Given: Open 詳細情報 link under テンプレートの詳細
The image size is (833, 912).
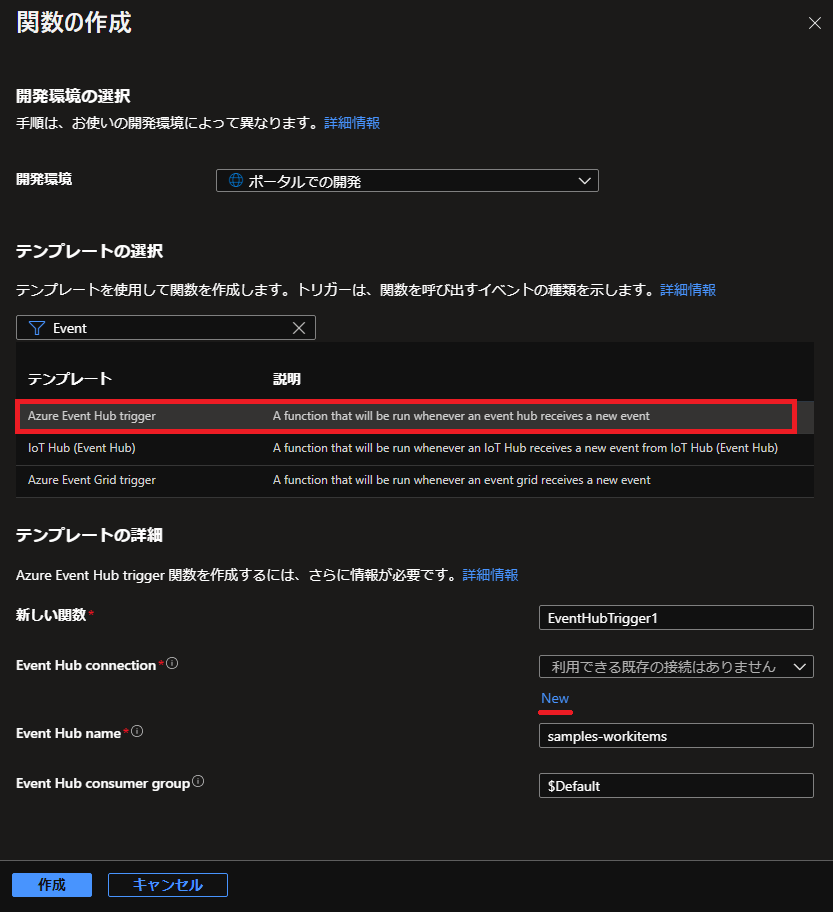Looking at the screenshot, I should pos(490,575).
